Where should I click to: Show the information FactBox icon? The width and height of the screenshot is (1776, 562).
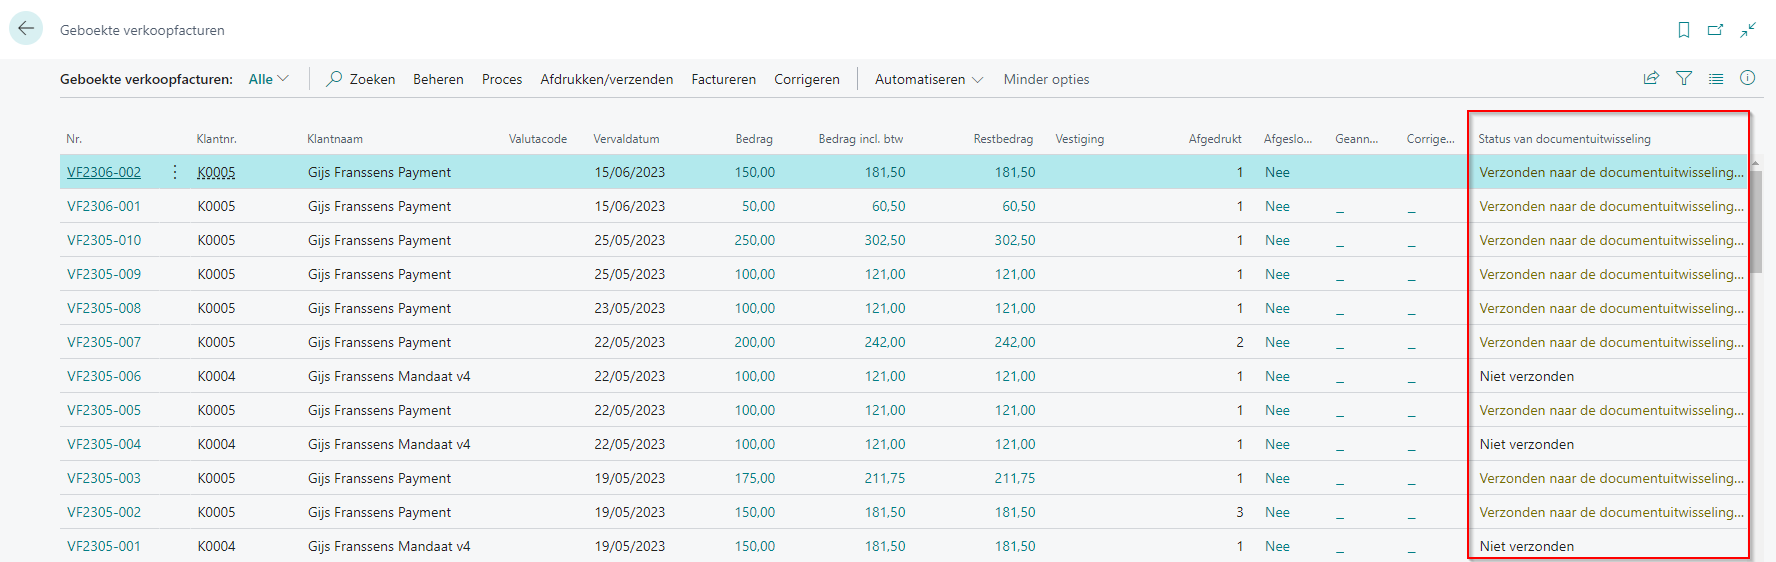[x=1748, y=78]
